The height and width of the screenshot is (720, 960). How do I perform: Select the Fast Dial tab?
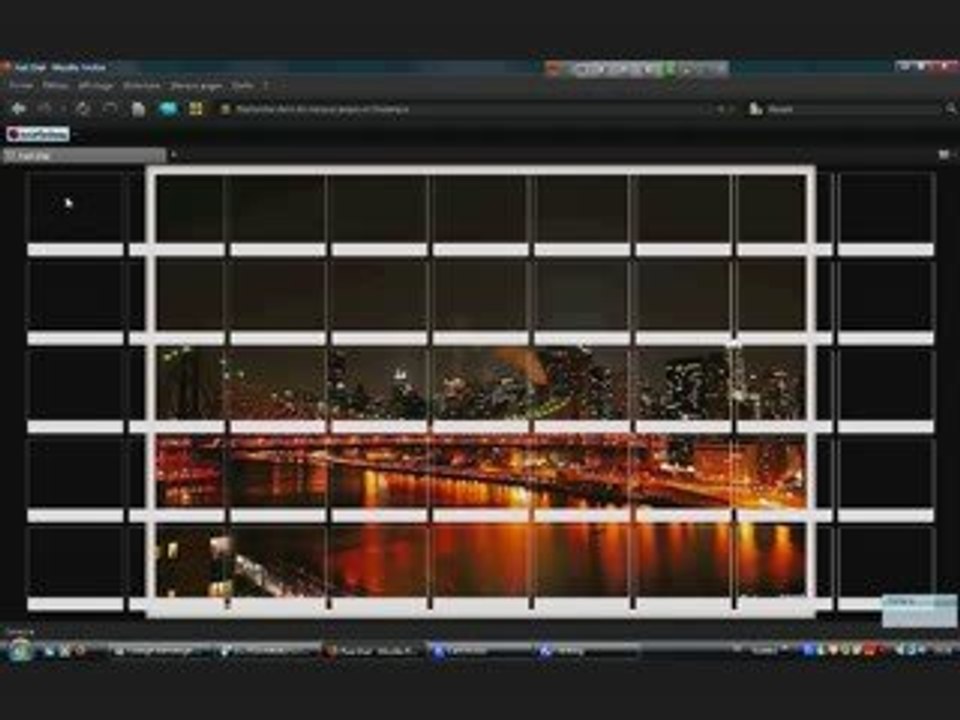84,156
